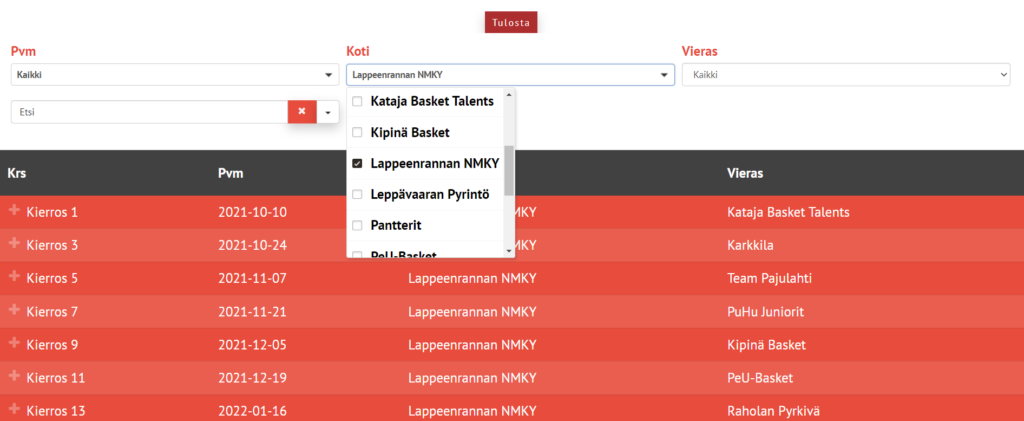Click the Tulosta print button
Image resolution: width=1024 pixels, height=421 pixels.
coord(511,22)
